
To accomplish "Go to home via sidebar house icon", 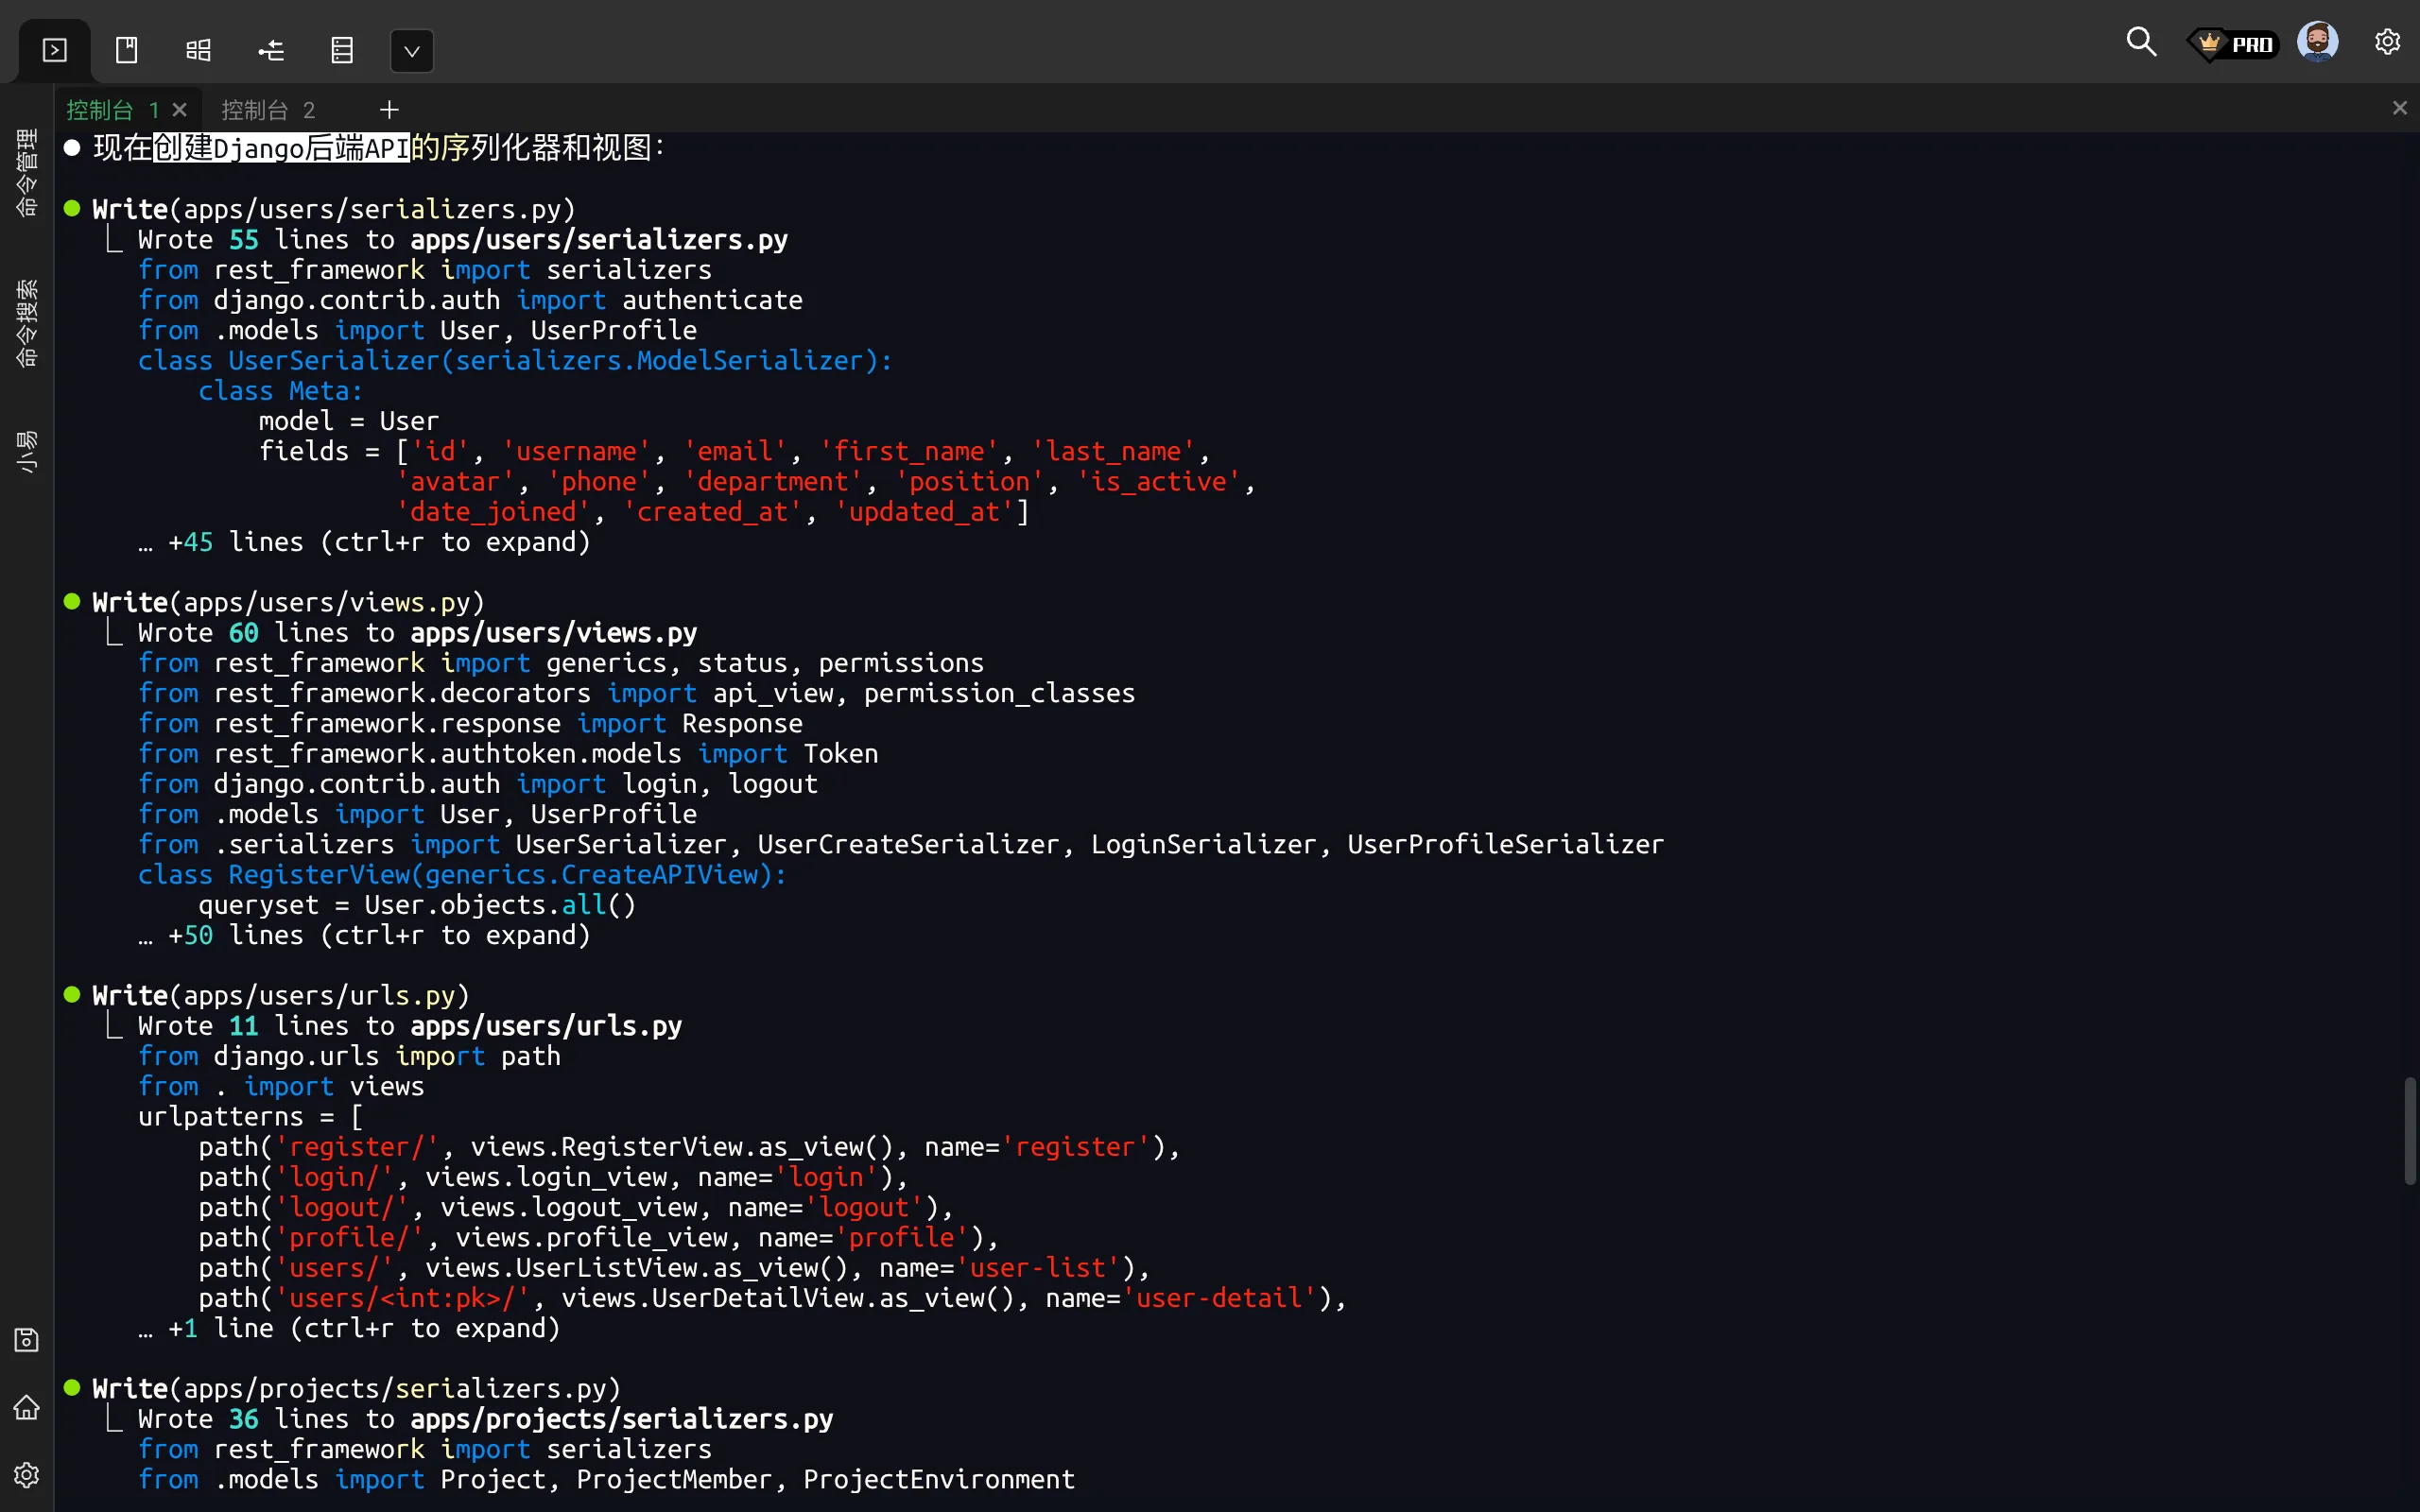I will (x=27, y=1408).
